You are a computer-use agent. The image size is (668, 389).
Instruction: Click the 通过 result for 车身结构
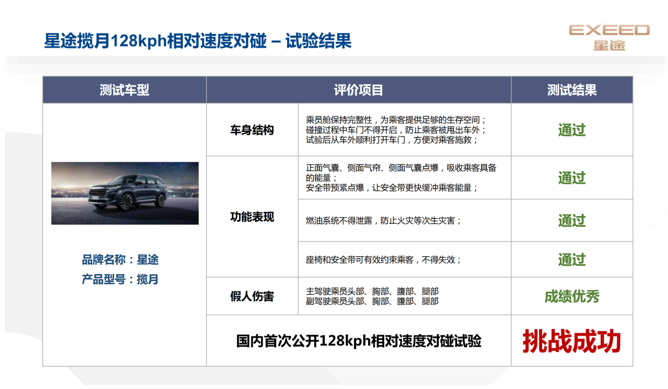point(572,130)
